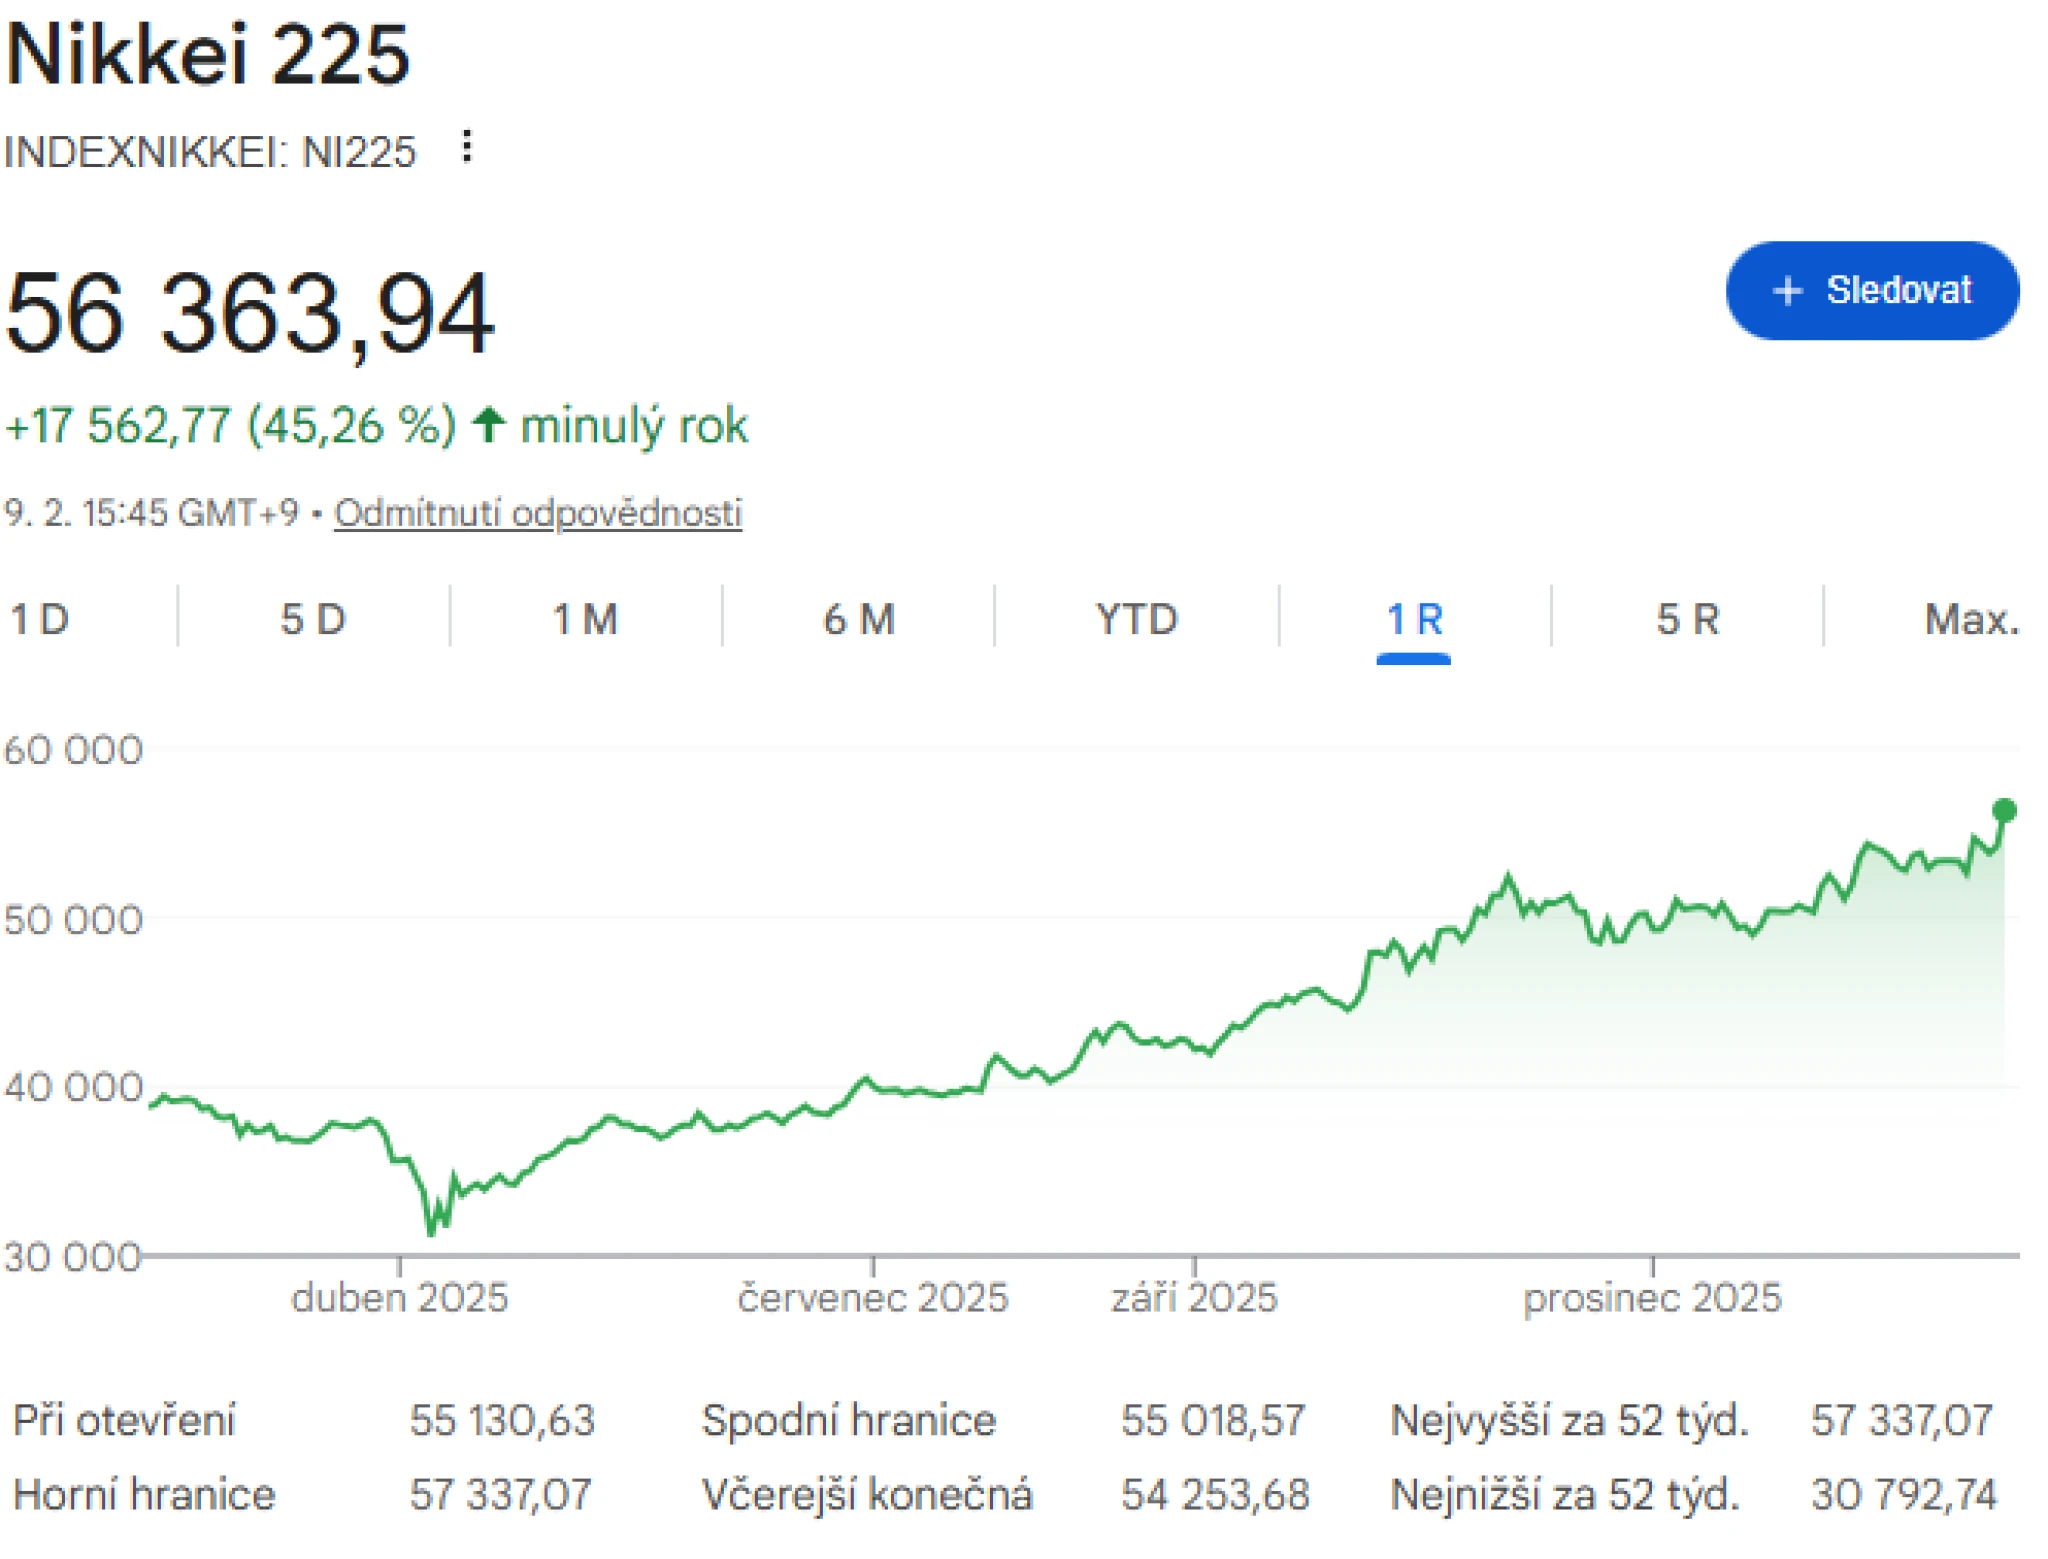Image resolution: width=2048 pixels, height=1559 pixels.
Task: Click the 56 363,94 index value
Action: 250,314
